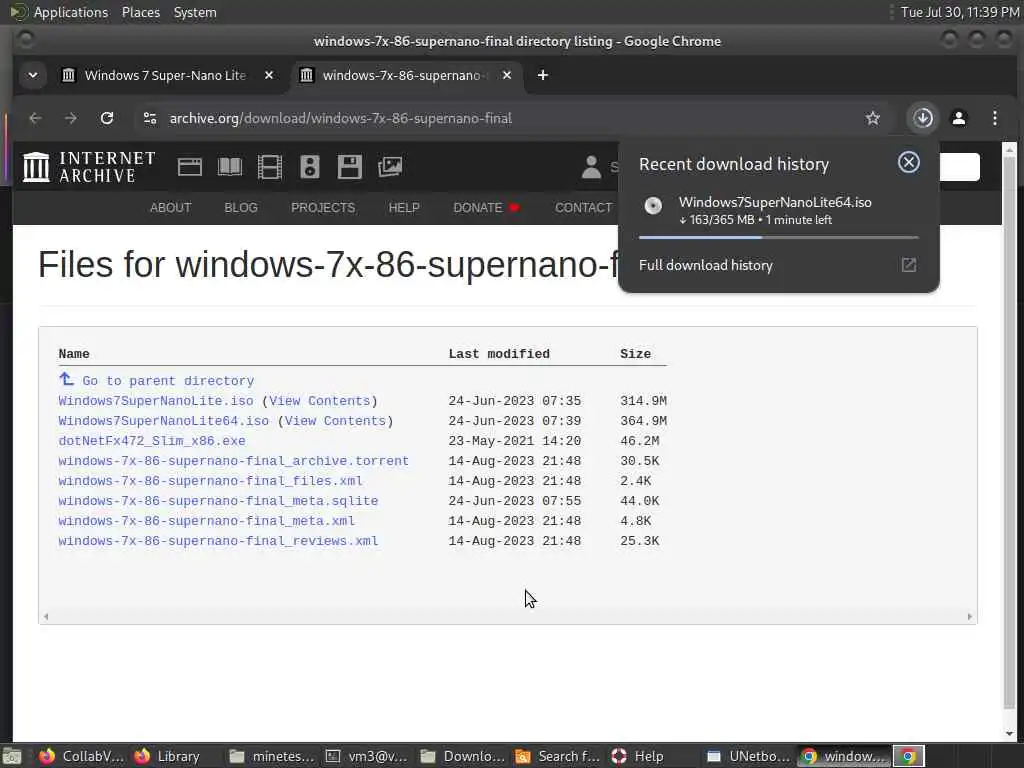Open a new tab with the plus button
1024x768 pixels.
543,75
